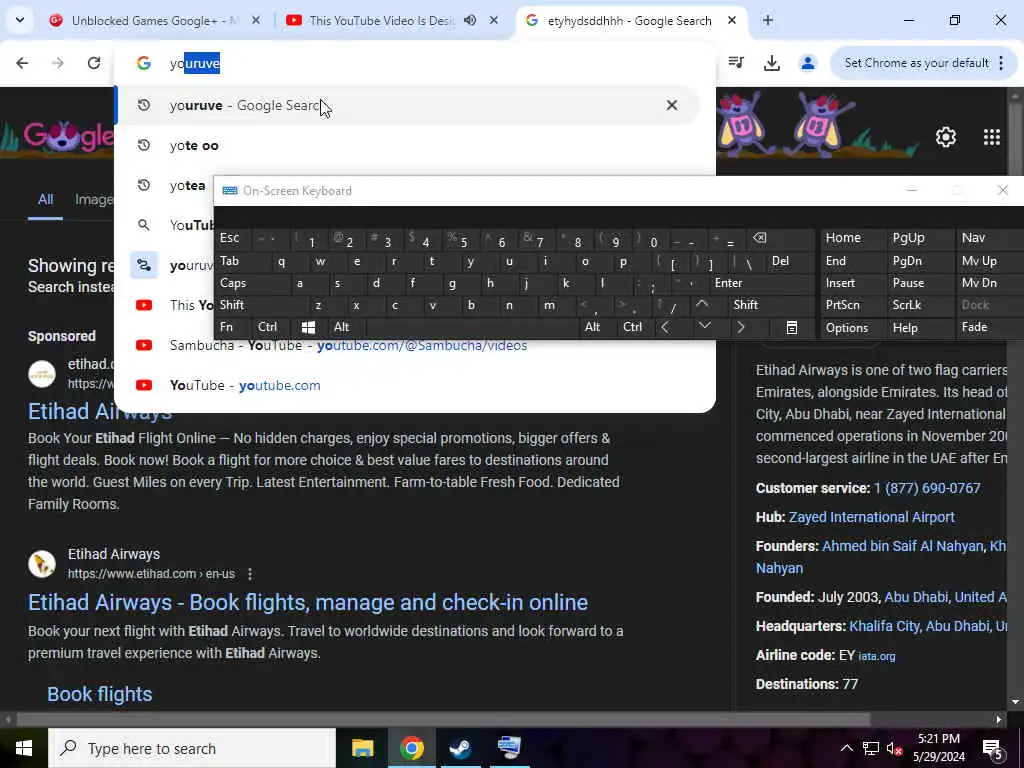1024x768 pixels.
Task: Open the Chrome profile avatar icon
Action: click(808, 63)
